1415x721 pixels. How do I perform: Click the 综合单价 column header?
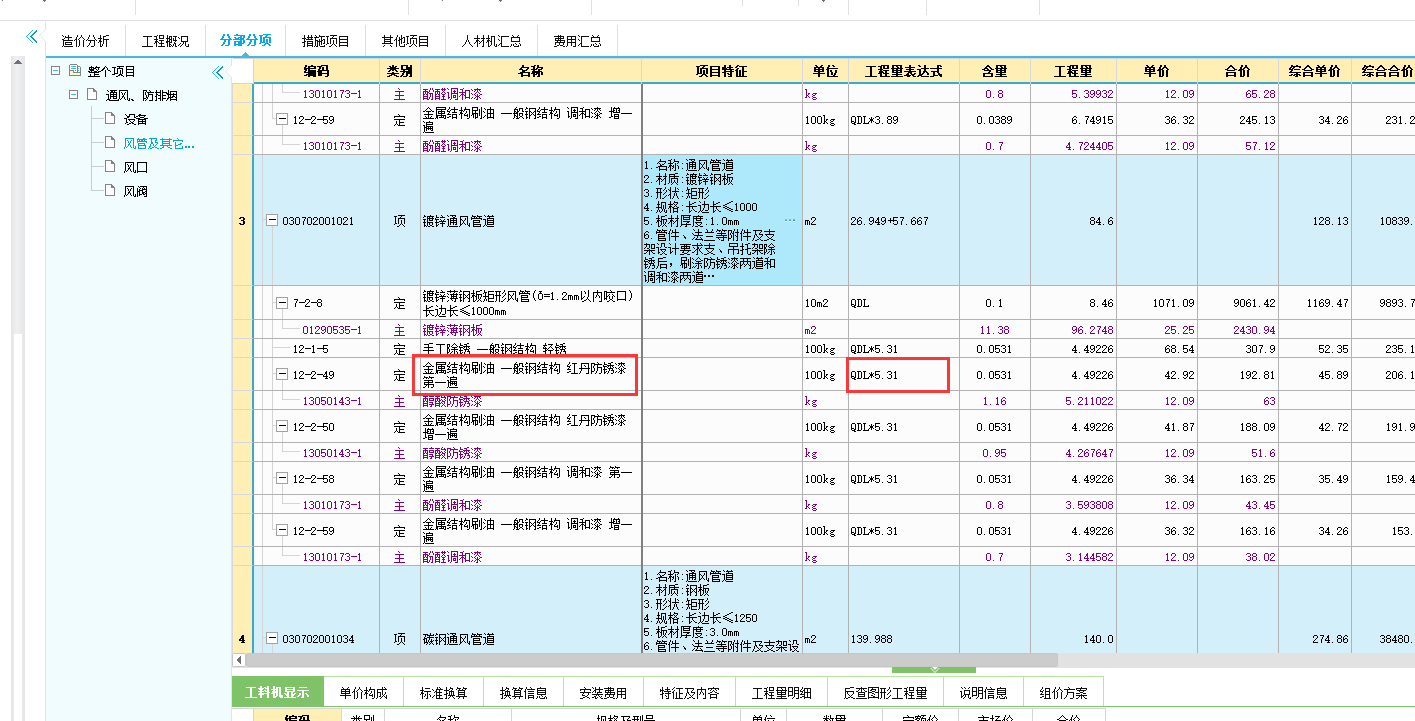(1315, 71)
